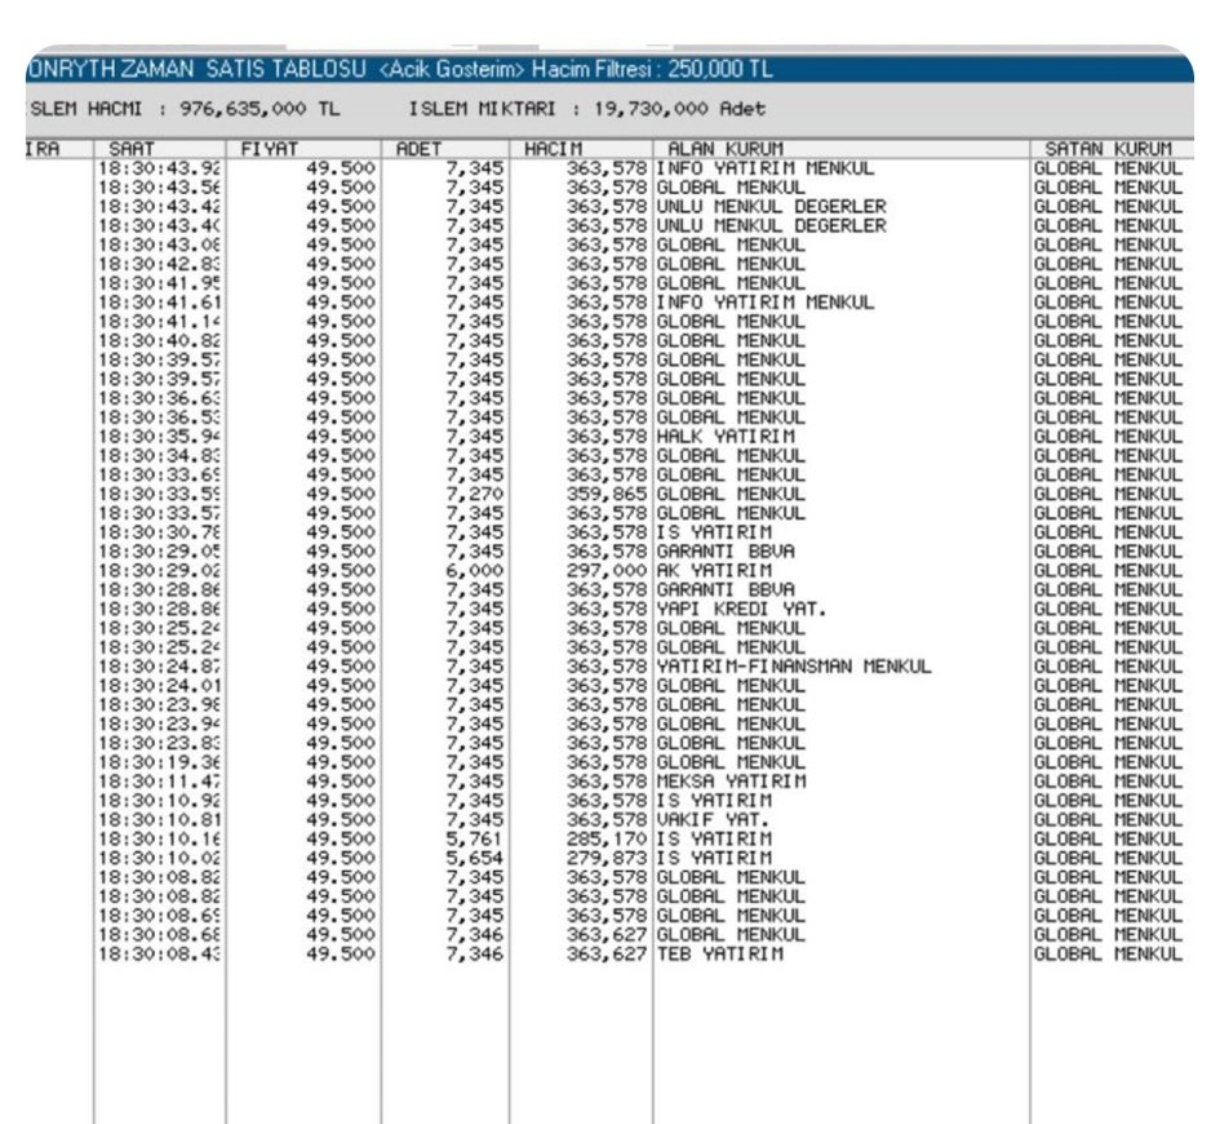Click UNLU MENKUL DEGERLER at 18:30:43.40
This screenshot has width=1220, height=1124.
click(x=771, y=225)
